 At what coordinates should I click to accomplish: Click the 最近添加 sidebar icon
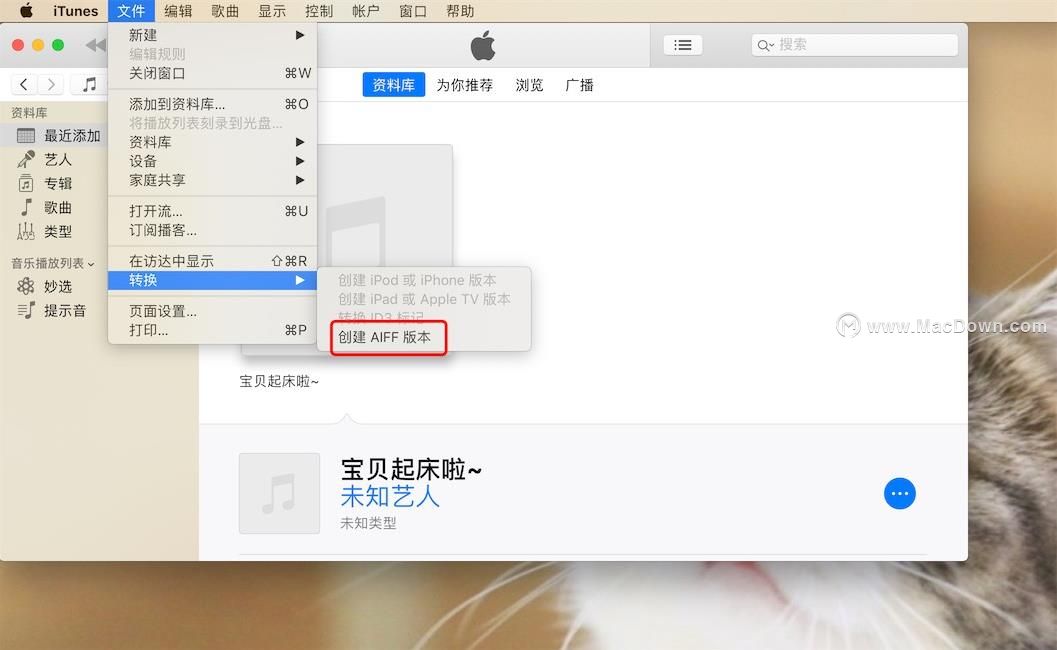point(26,136)
